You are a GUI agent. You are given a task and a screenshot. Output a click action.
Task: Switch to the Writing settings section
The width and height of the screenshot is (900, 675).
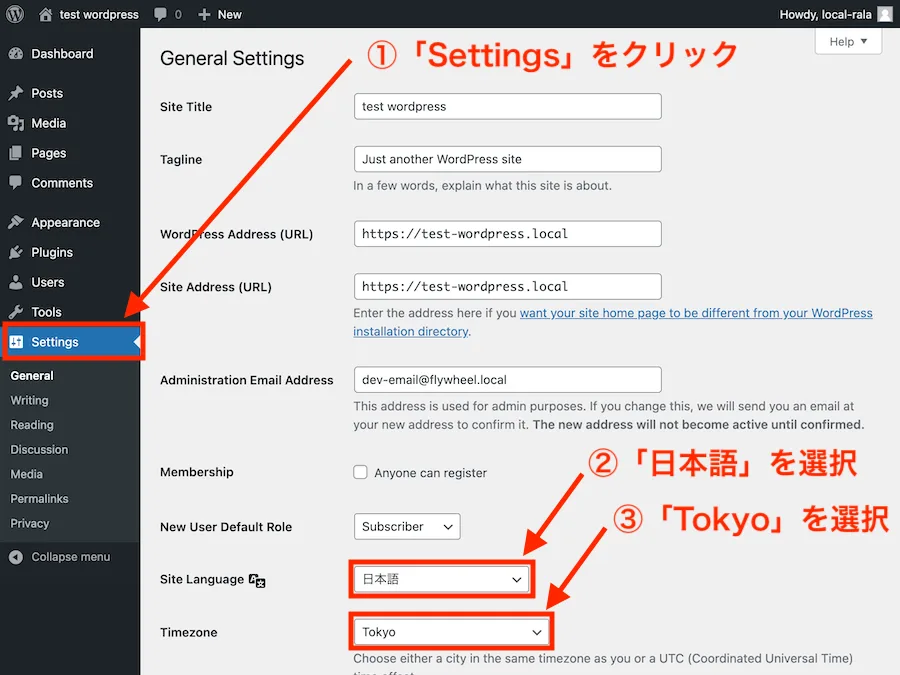(x=31, y=400)
